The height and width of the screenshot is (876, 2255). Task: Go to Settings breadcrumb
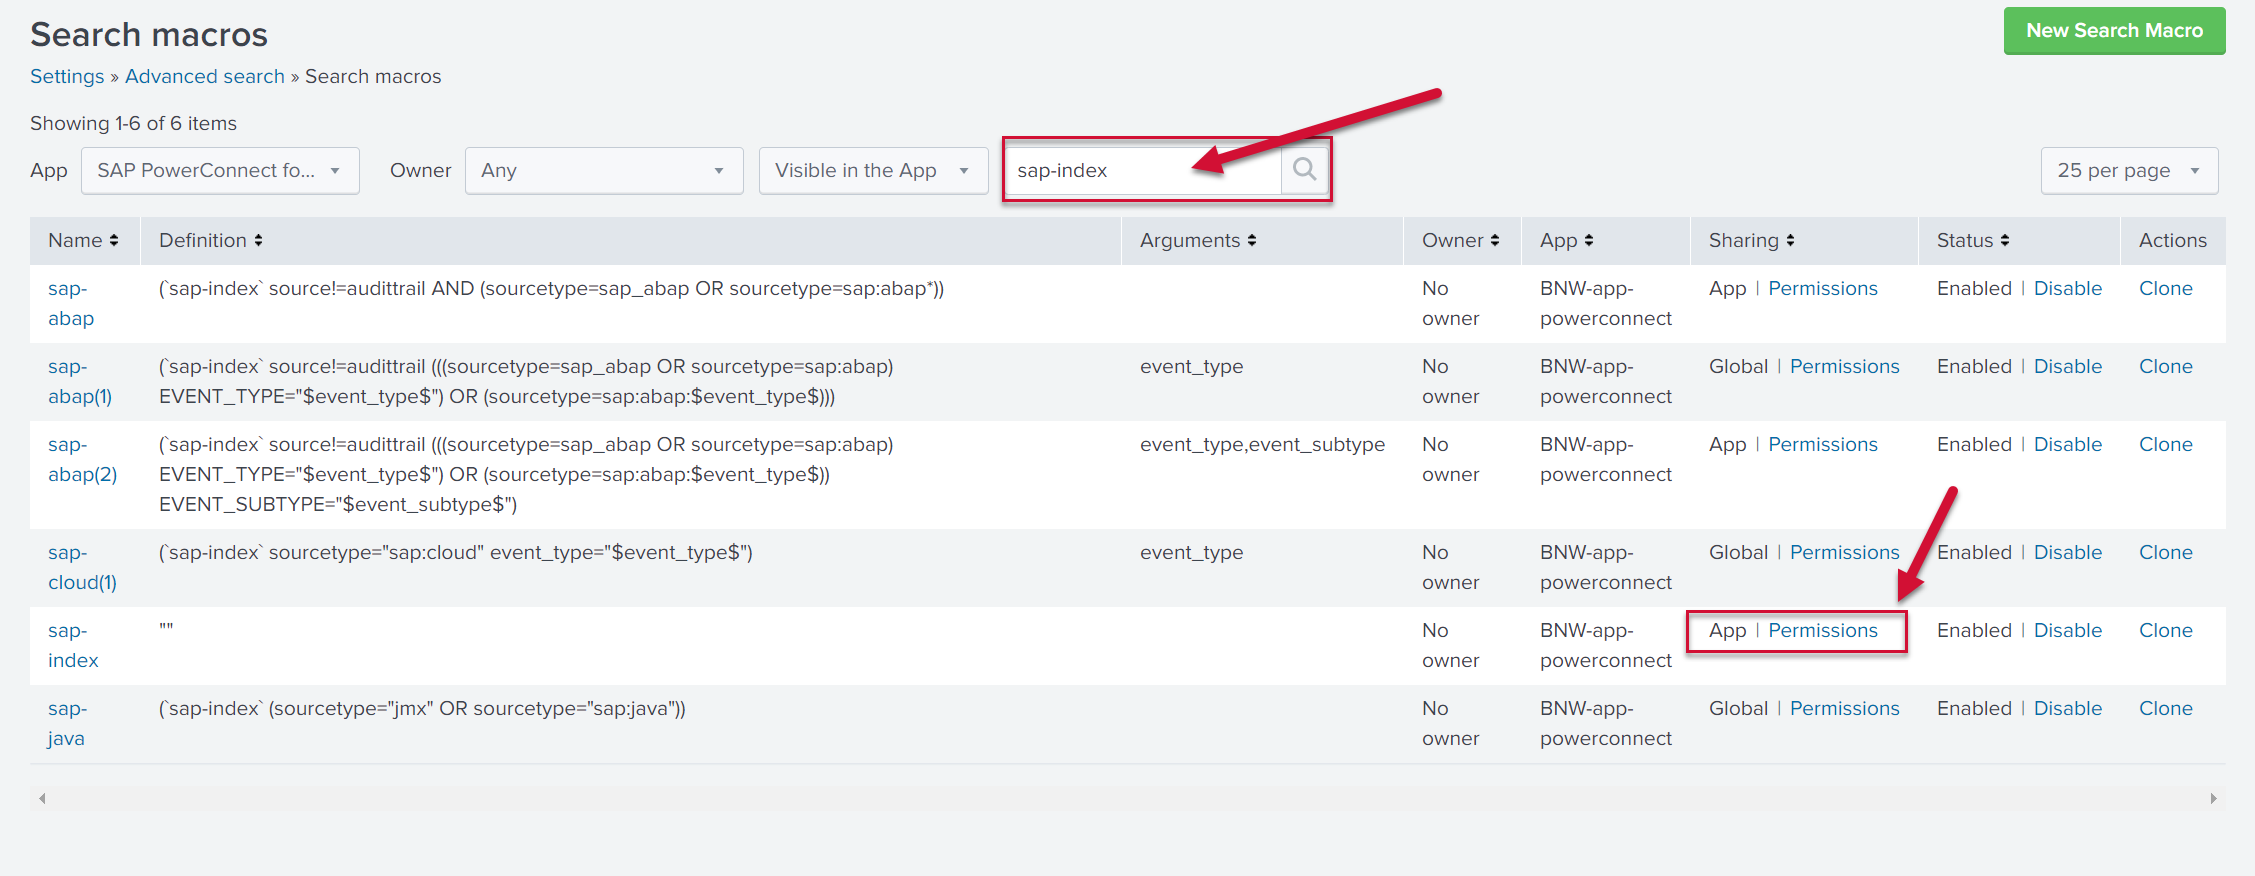click(x=67, y=77)
